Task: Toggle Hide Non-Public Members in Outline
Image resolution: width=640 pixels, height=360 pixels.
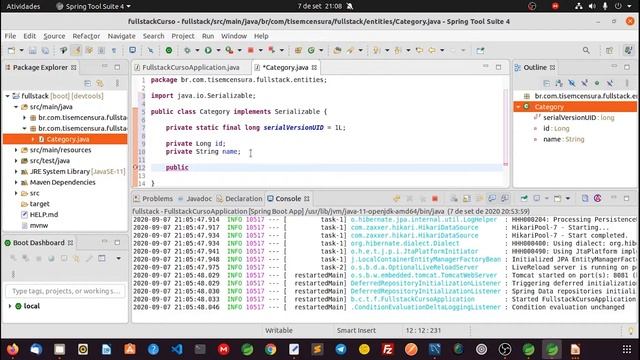Action: pyautogui.click(x=597, y=83)
